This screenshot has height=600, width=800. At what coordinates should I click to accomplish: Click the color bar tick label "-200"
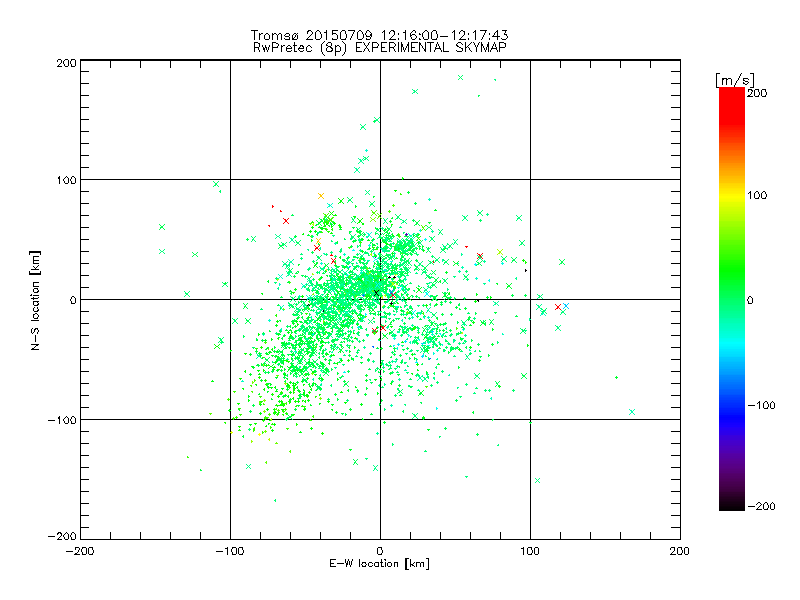pyautogui.click(x=761, y=506)
